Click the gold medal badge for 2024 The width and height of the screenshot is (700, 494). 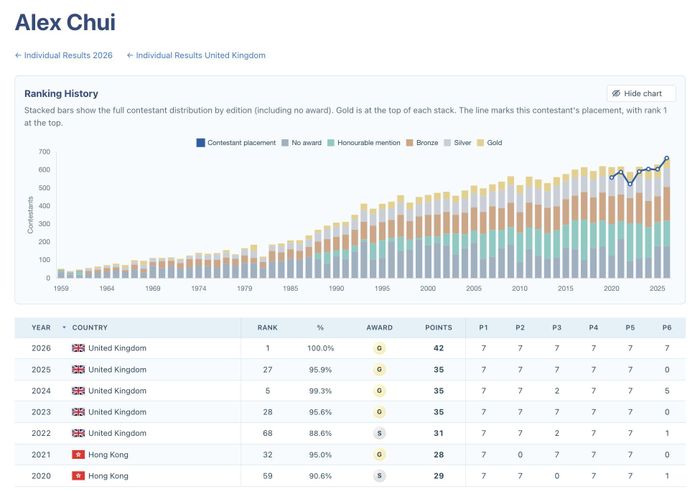(x=379, y=391)
